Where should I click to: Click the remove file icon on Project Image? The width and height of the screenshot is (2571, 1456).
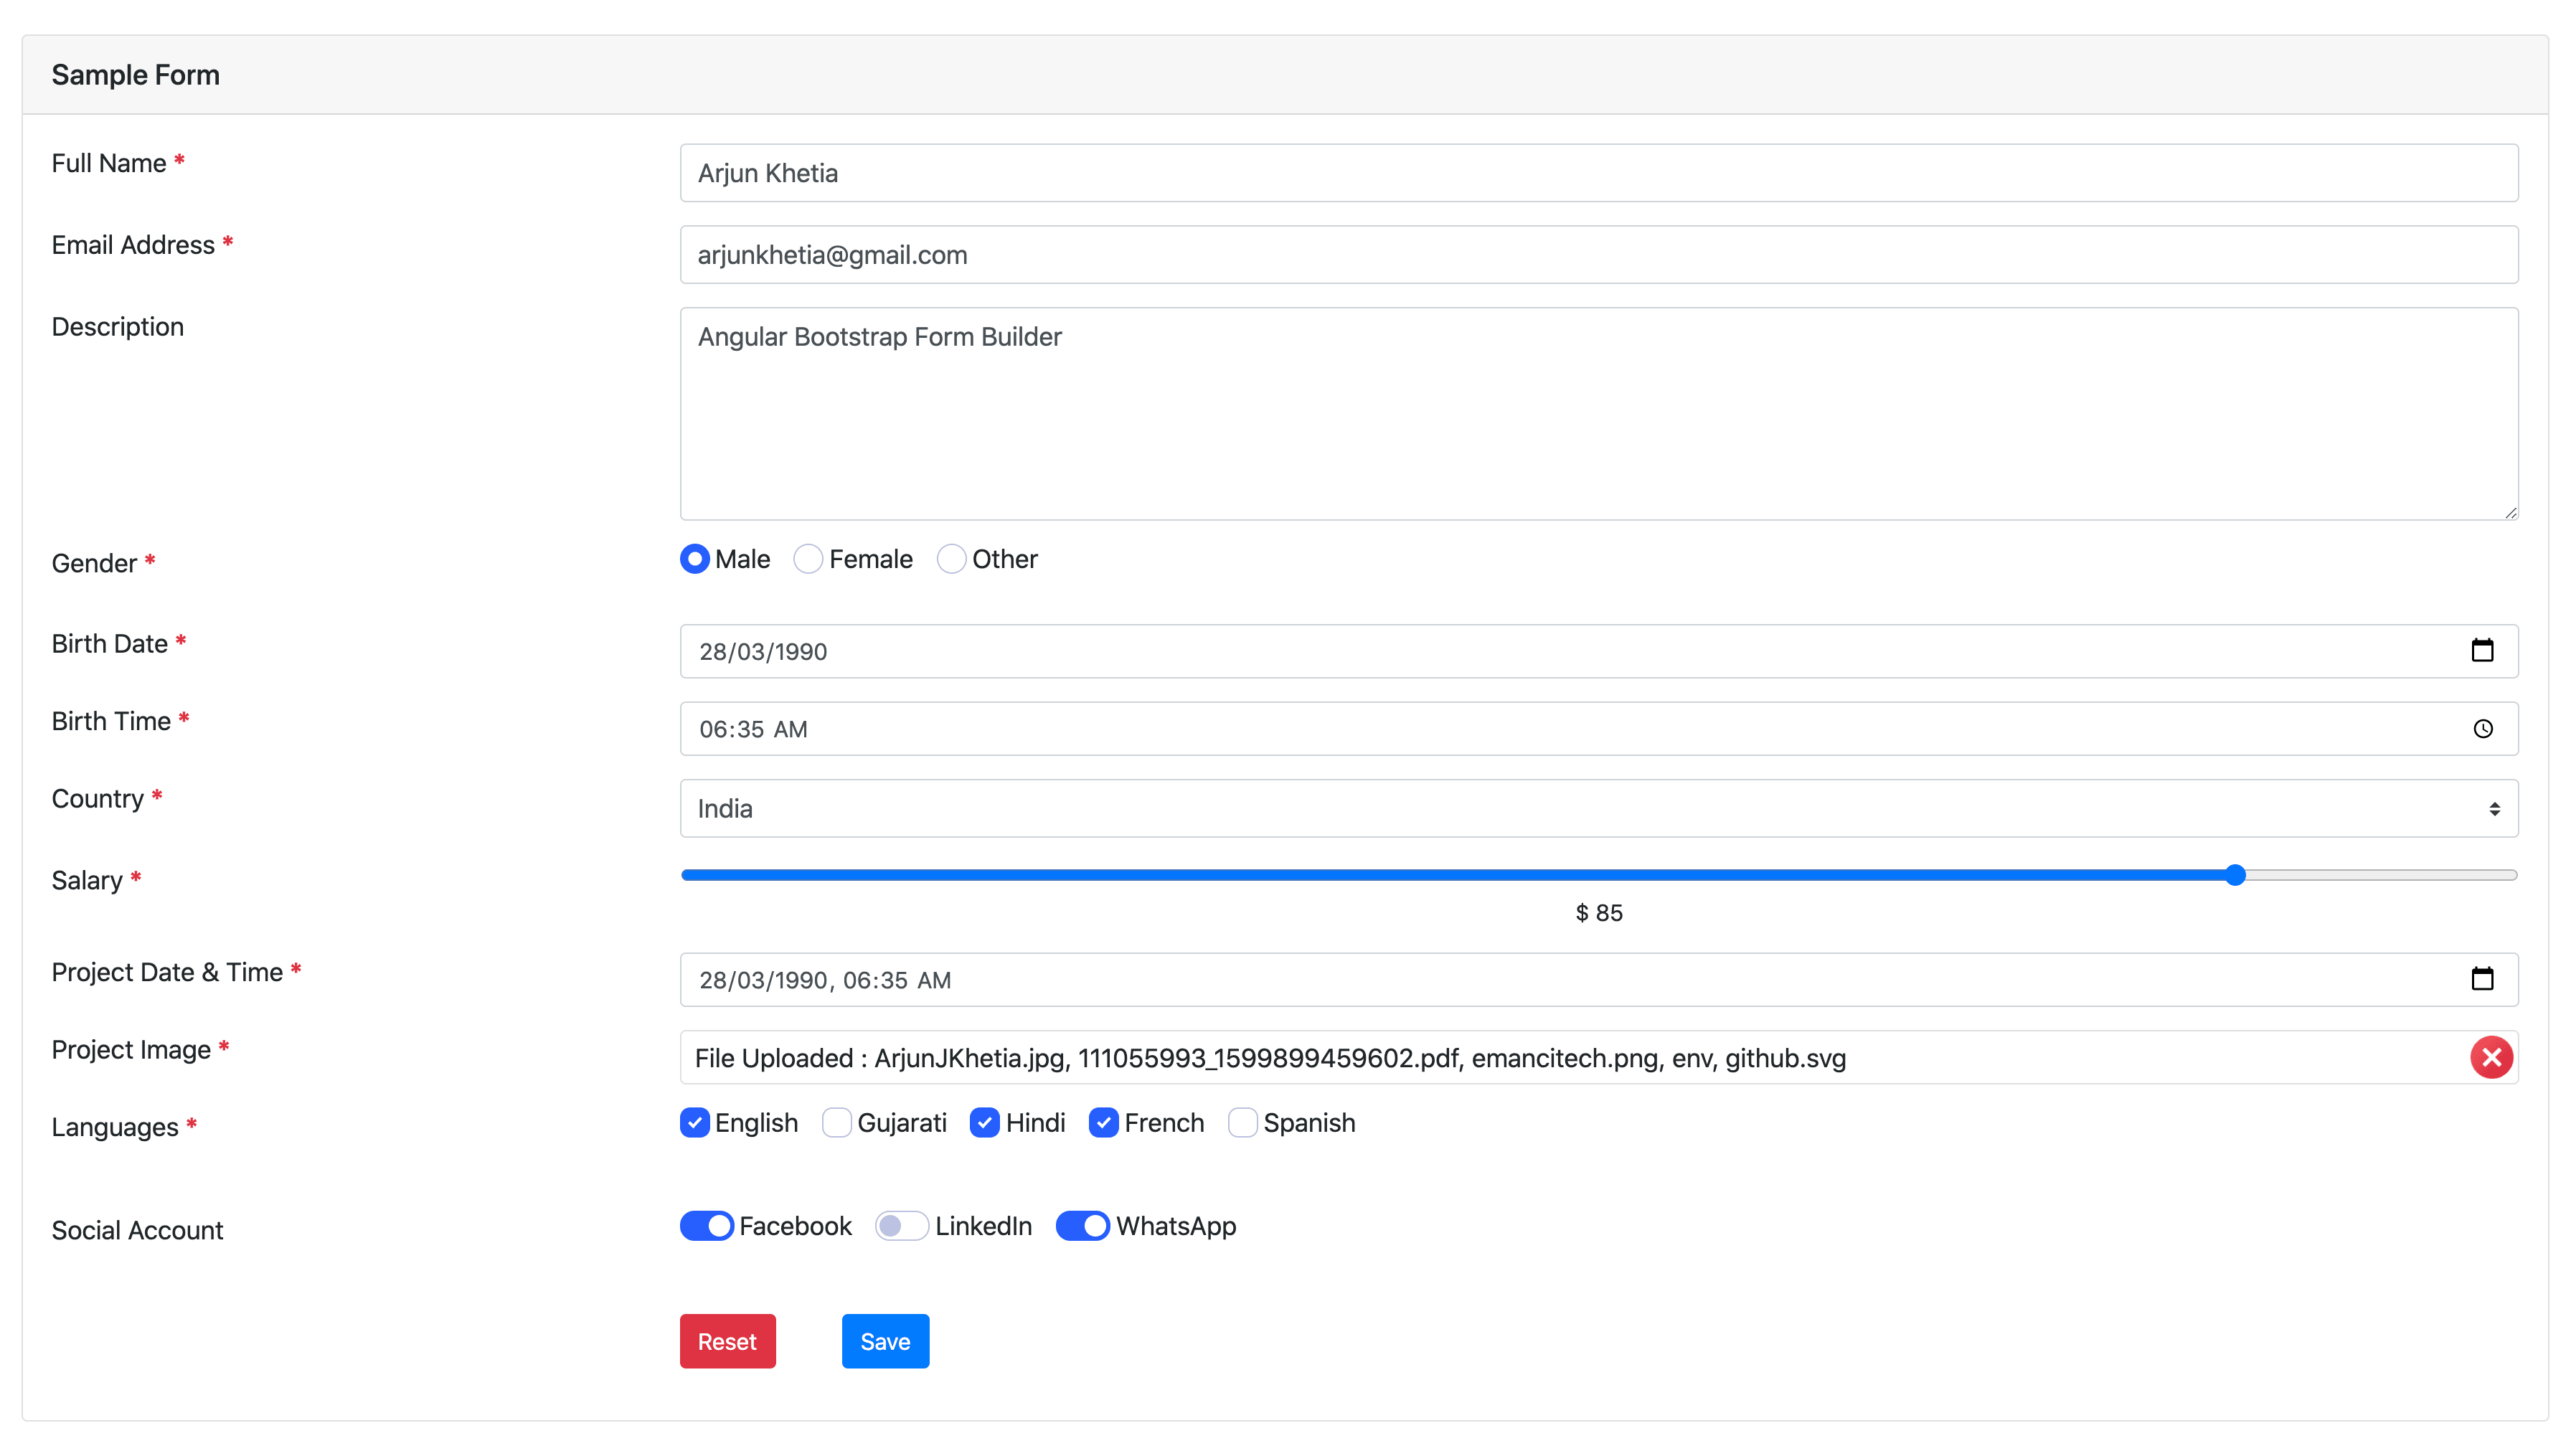pos(2491,1057)
